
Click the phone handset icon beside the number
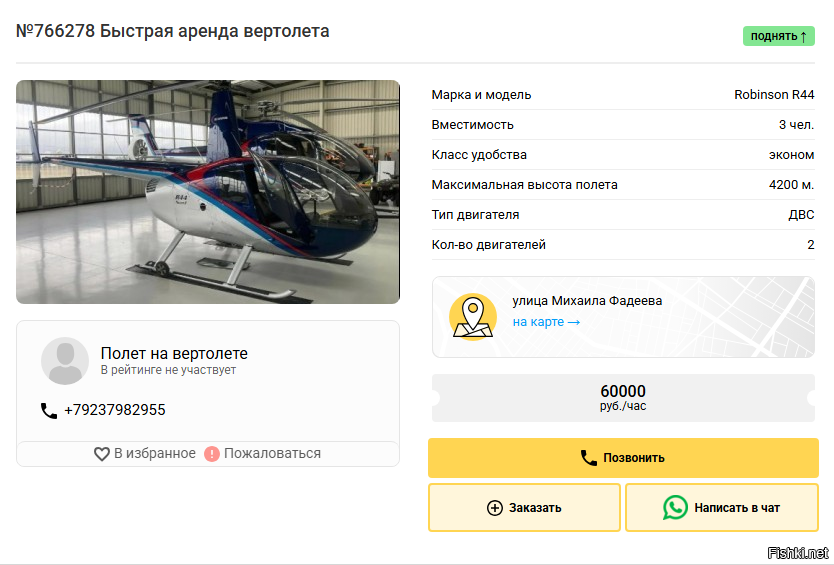pyautogui.click(x=49, y=411)
